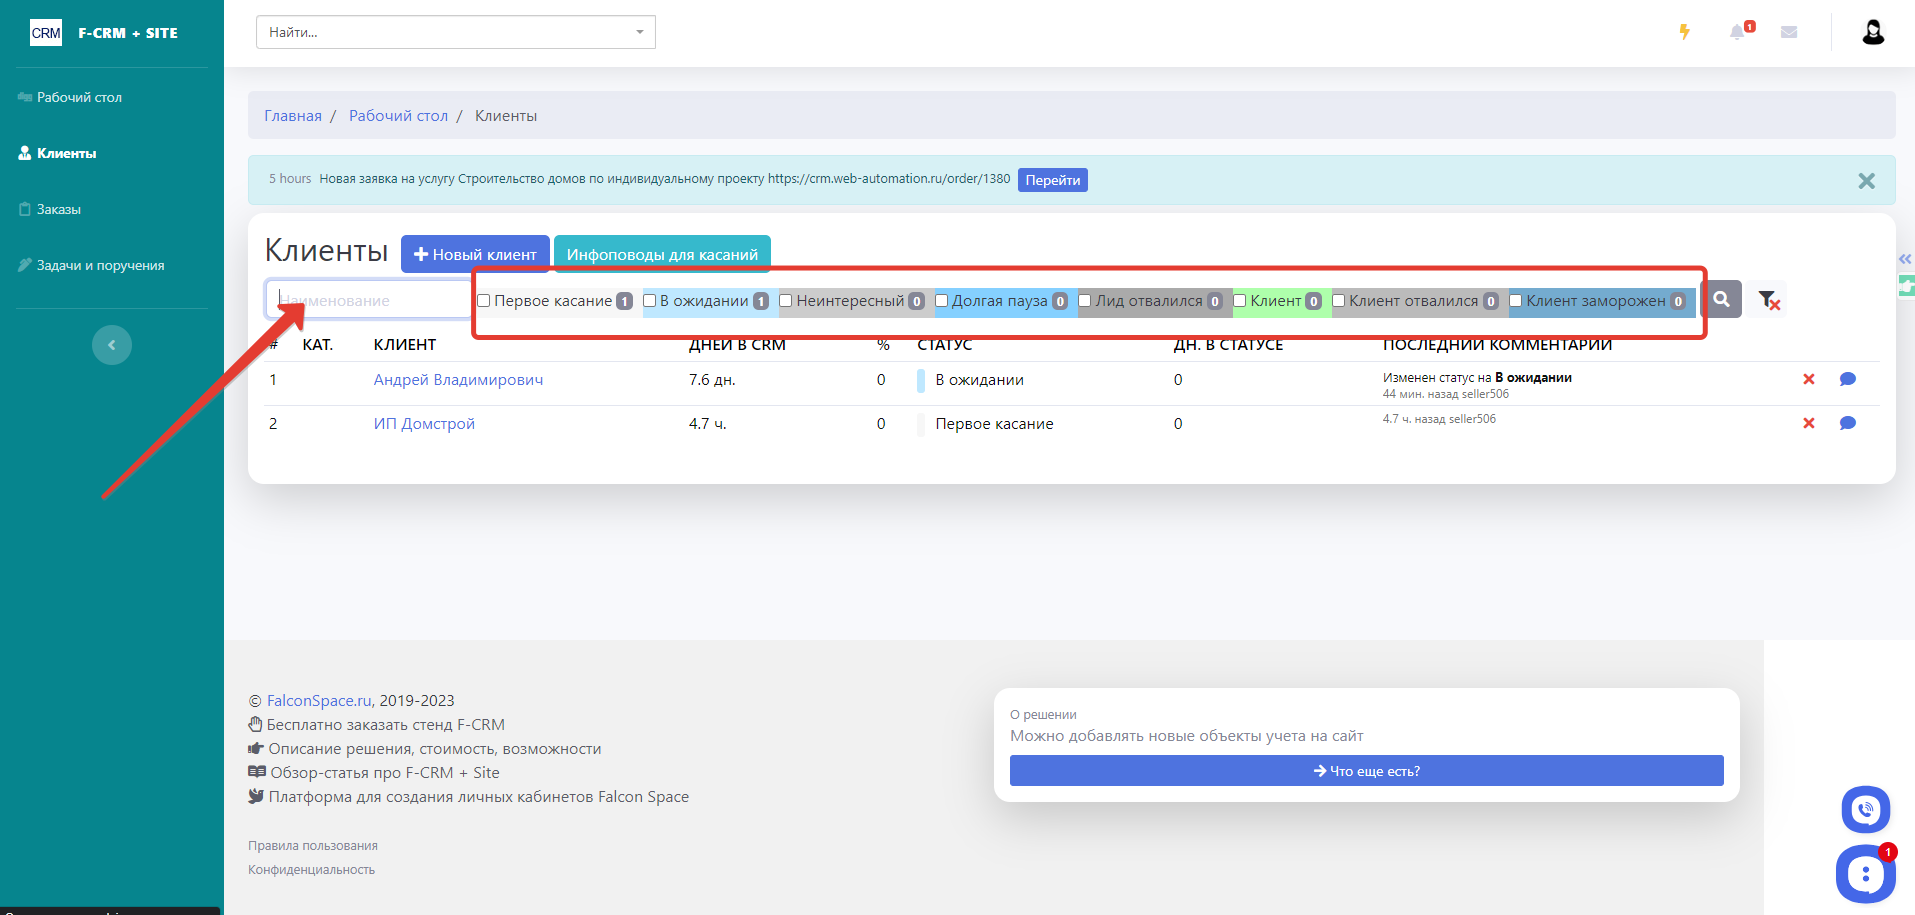Click the lightning bolt icon in header
Viewport: 1915px width, 915px height.
coord(1684,32)
